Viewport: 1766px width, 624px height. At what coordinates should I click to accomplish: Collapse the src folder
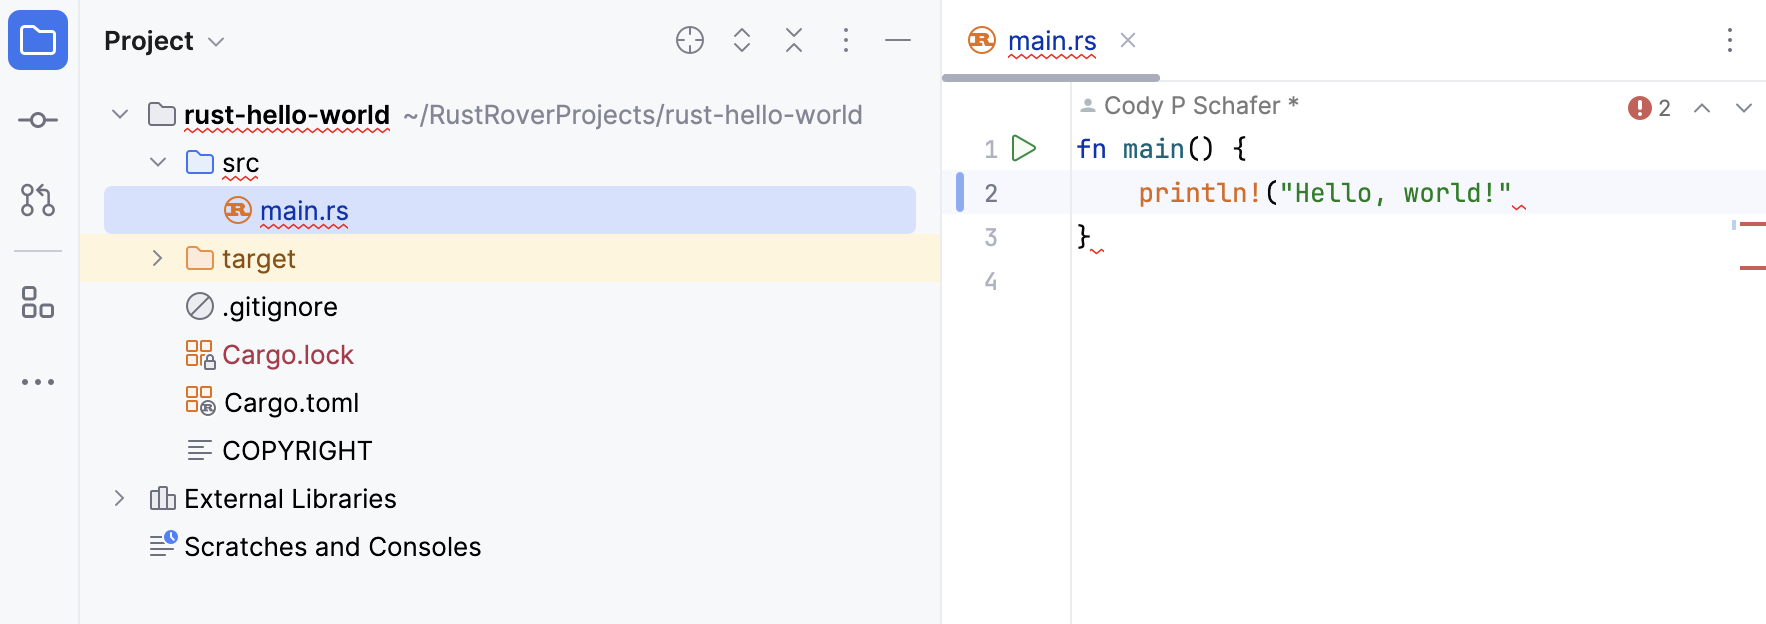(158, 162)
